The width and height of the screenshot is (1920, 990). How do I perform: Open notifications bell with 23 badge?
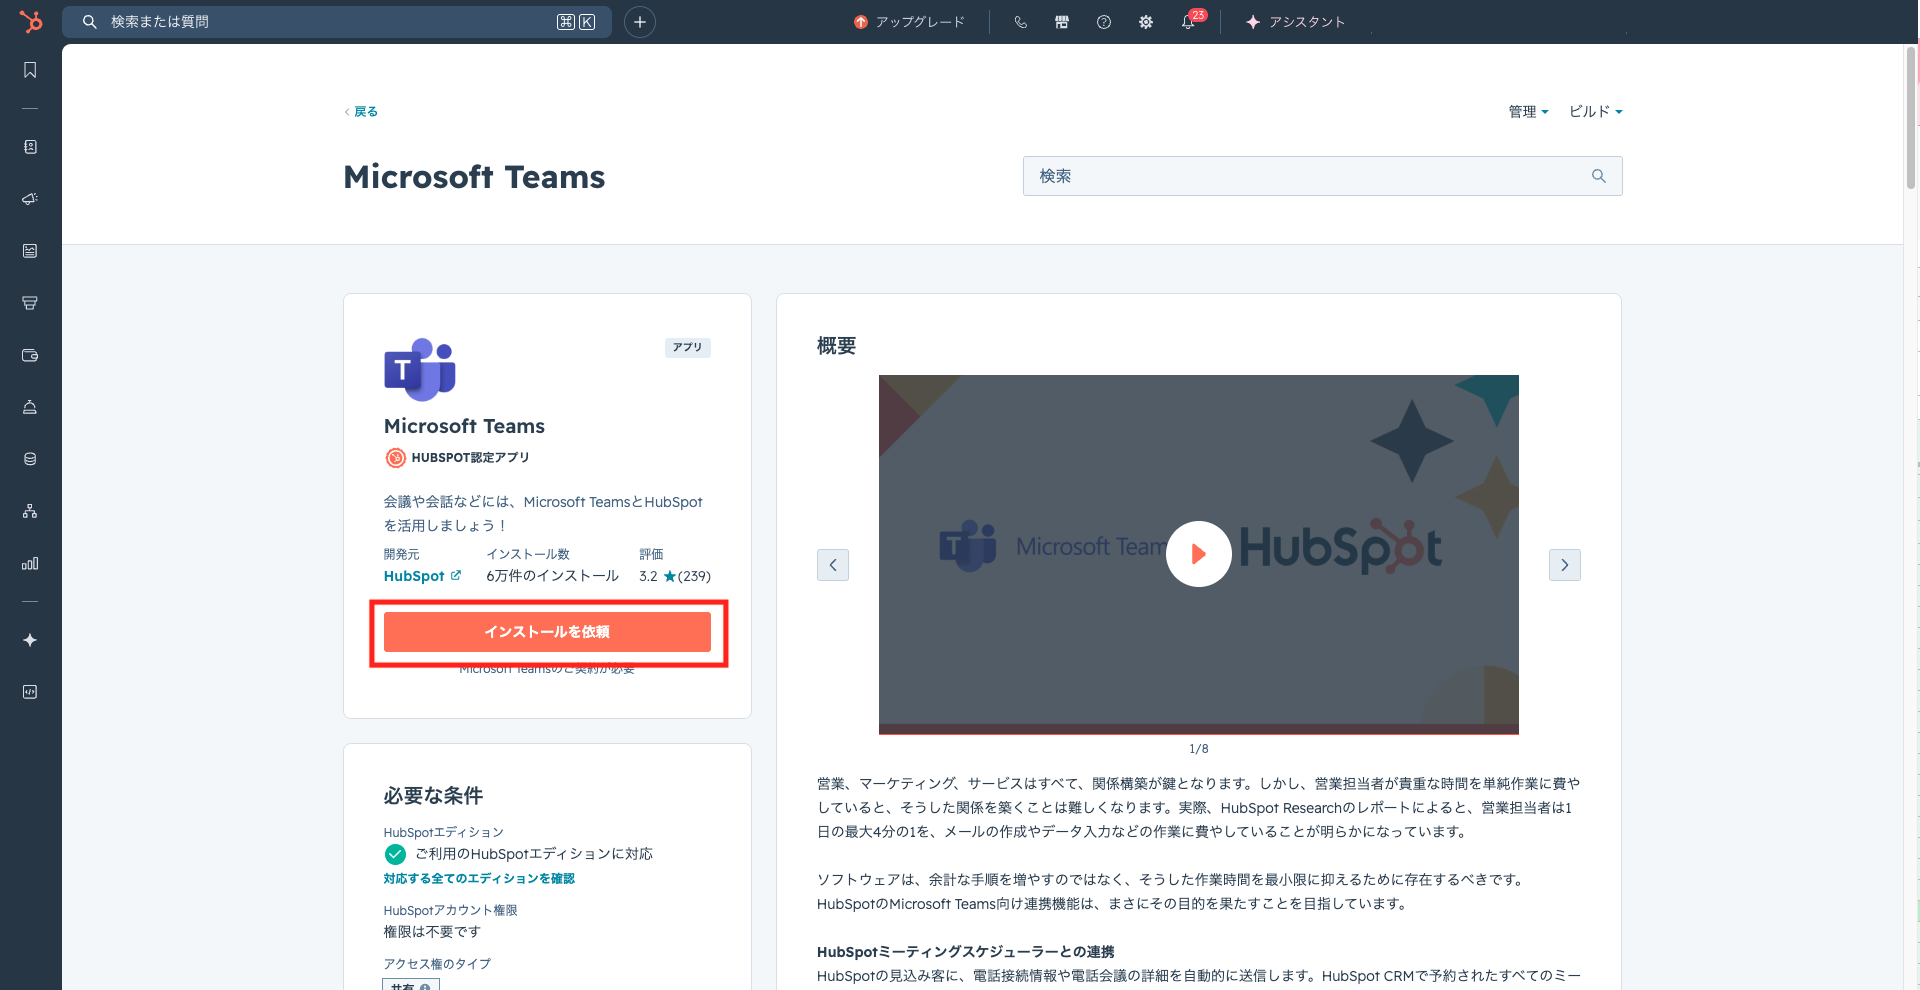[x=1189, y=21]
